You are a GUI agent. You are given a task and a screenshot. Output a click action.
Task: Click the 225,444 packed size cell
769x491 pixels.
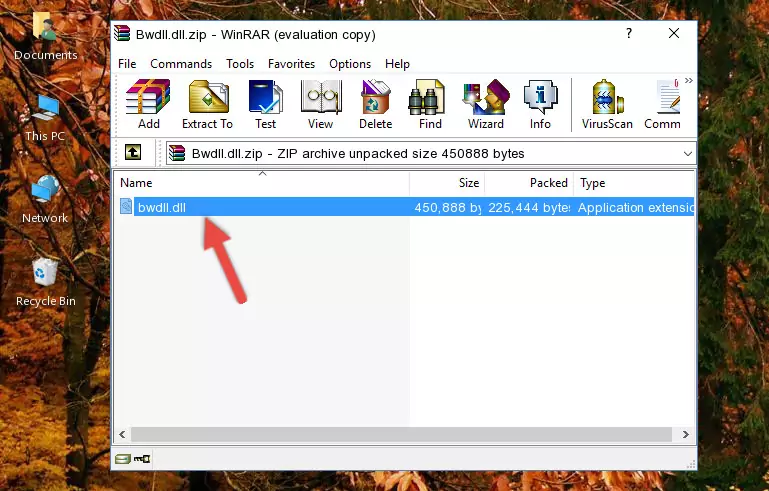coord(529,207)
